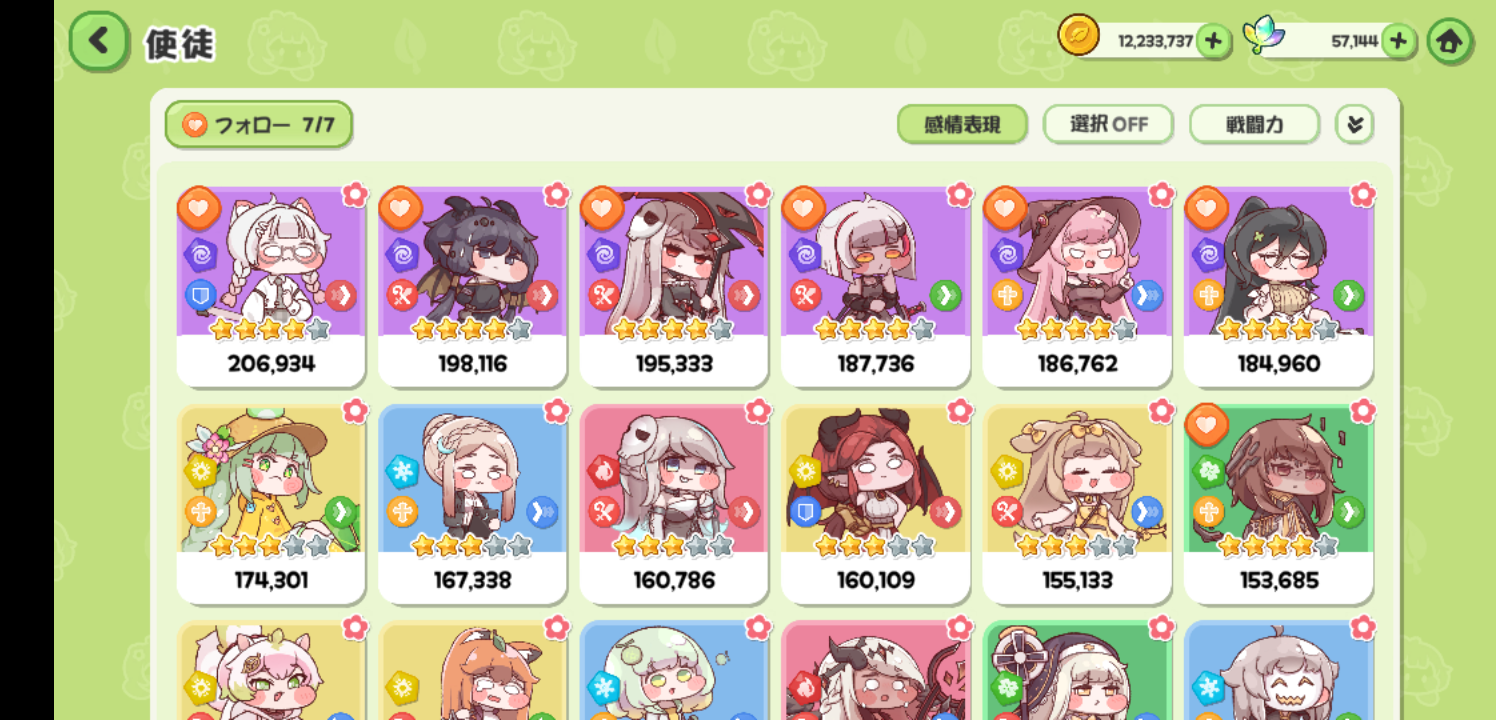Expand sort options with double chevron
Screen dimensions: 1496x720
point(1355,125)
